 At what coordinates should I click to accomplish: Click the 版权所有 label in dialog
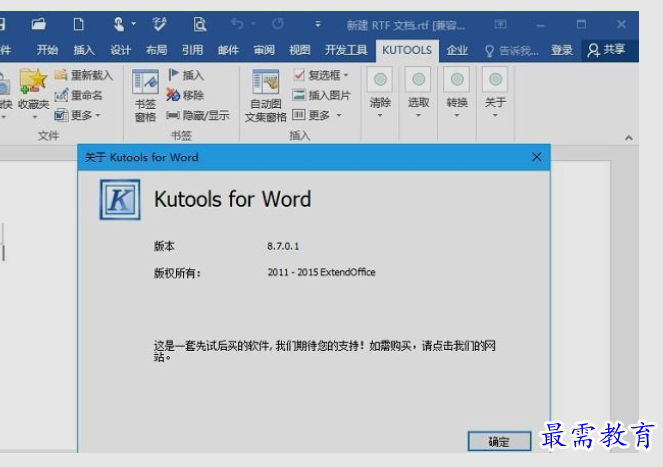[177, 273]
